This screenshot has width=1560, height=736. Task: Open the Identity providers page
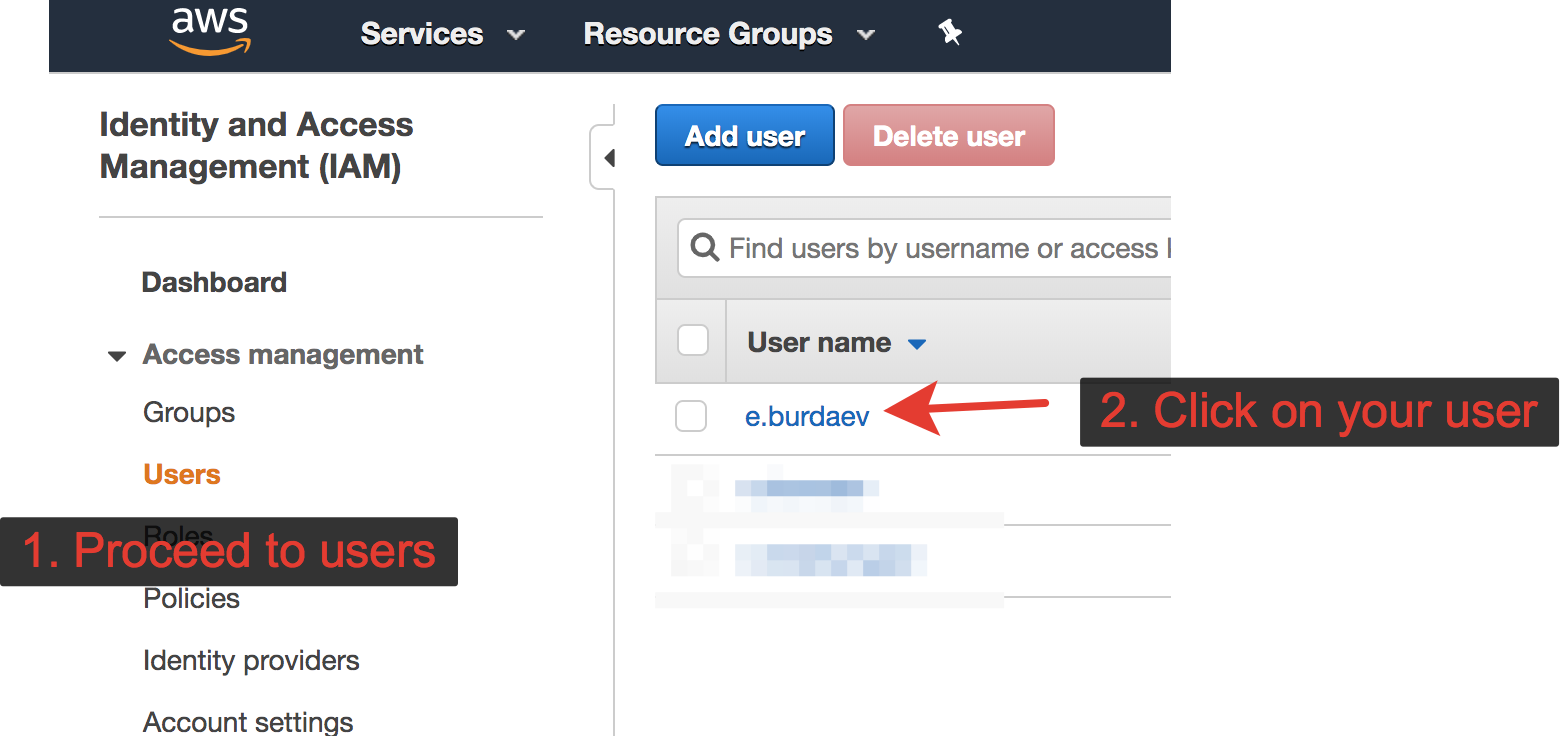pyautogui.click(x=251, y=660)
